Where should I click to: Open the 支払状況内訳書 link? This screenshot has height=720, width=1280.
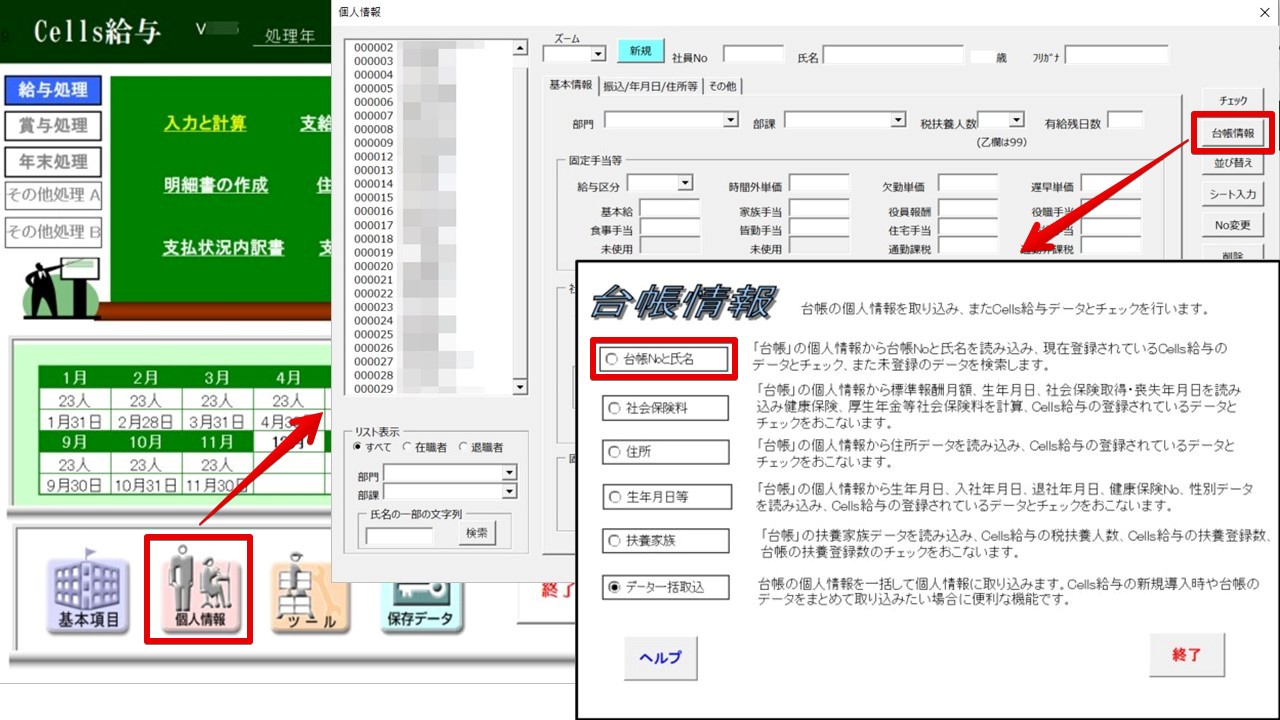(x=224, y=248)
